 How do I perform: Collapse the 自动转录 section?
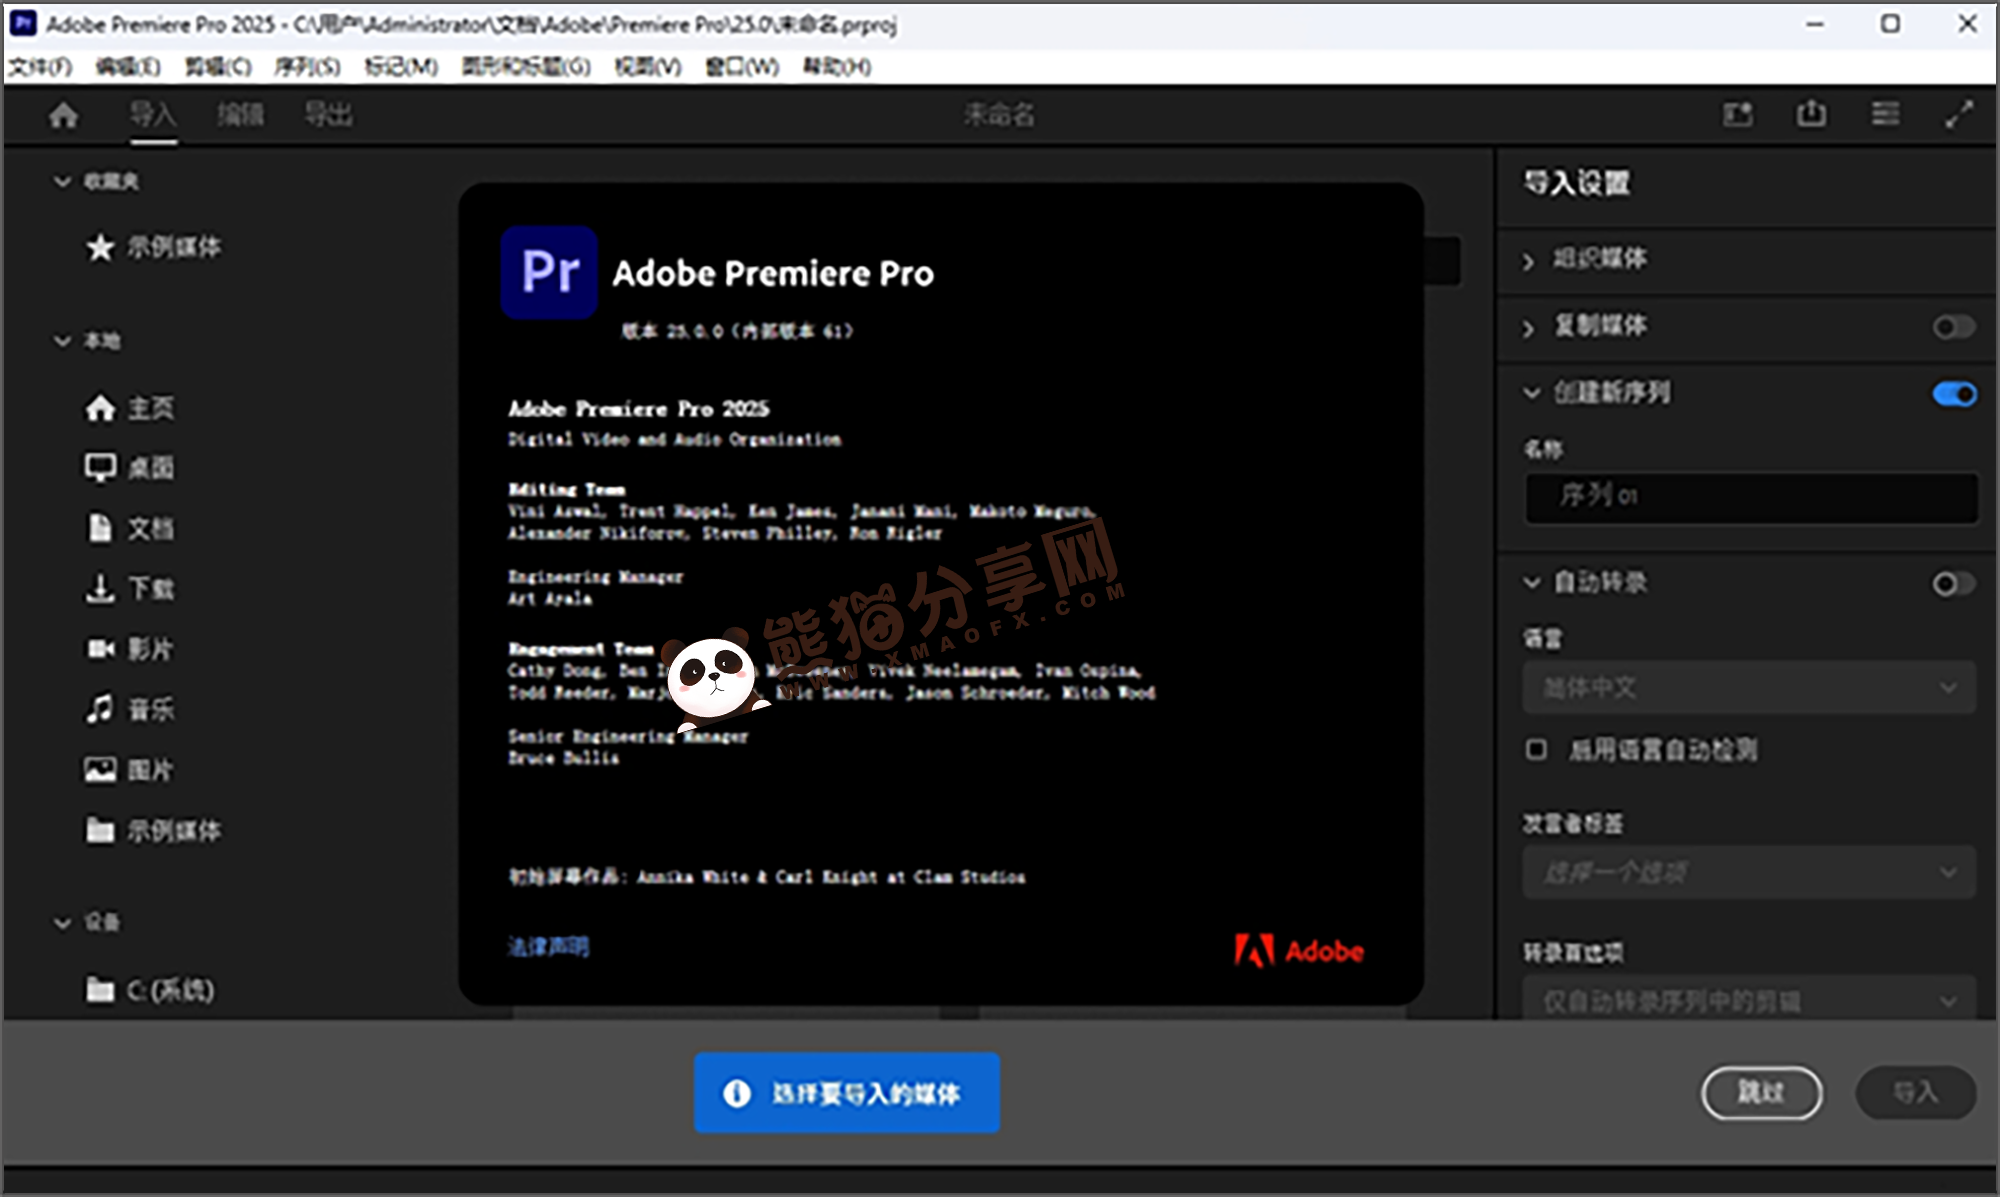coord(1531,582)
